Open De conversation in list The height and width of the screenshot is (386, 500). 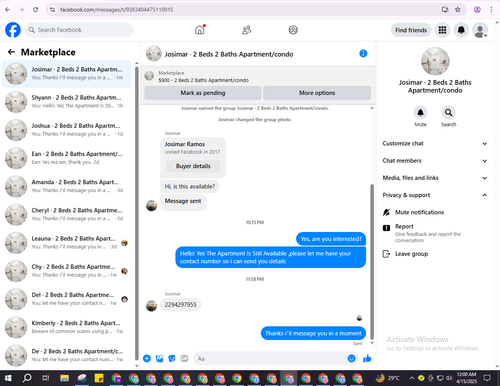(66, 355)
